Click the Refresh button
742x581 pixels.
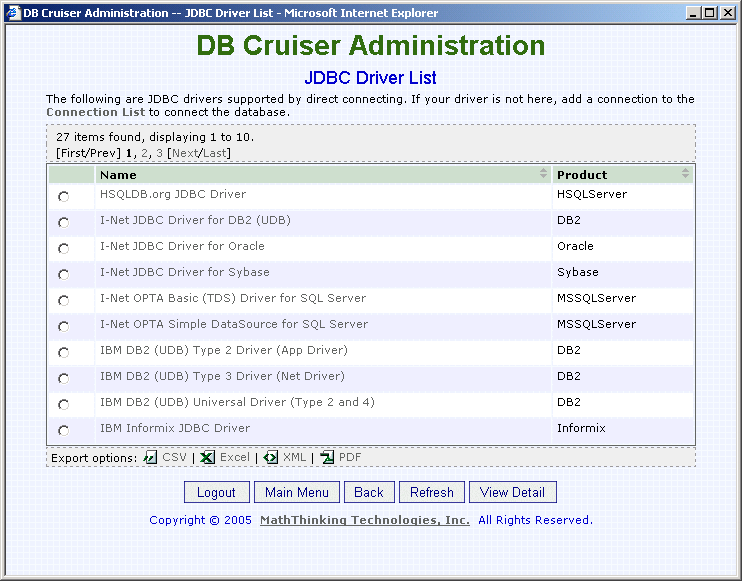[432, 492]
